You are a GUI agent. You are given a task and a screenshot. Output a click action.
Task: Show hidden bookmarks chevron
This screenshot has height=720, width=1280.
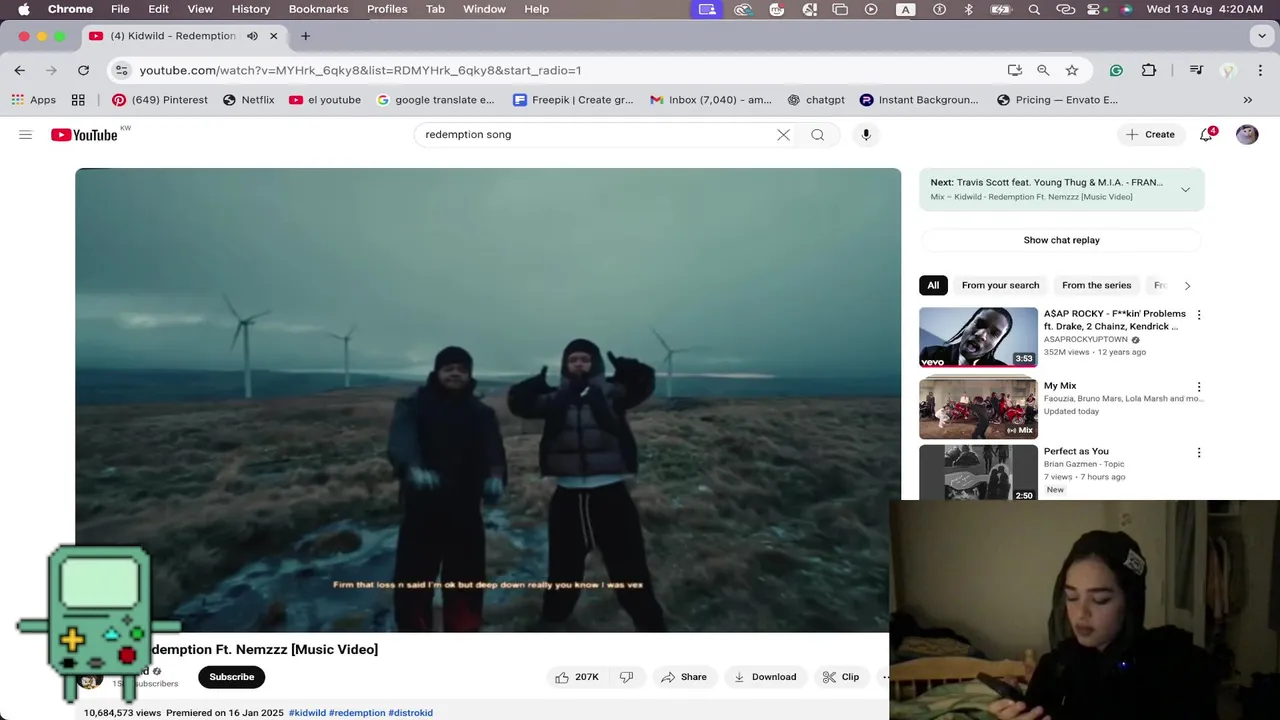1247,100
